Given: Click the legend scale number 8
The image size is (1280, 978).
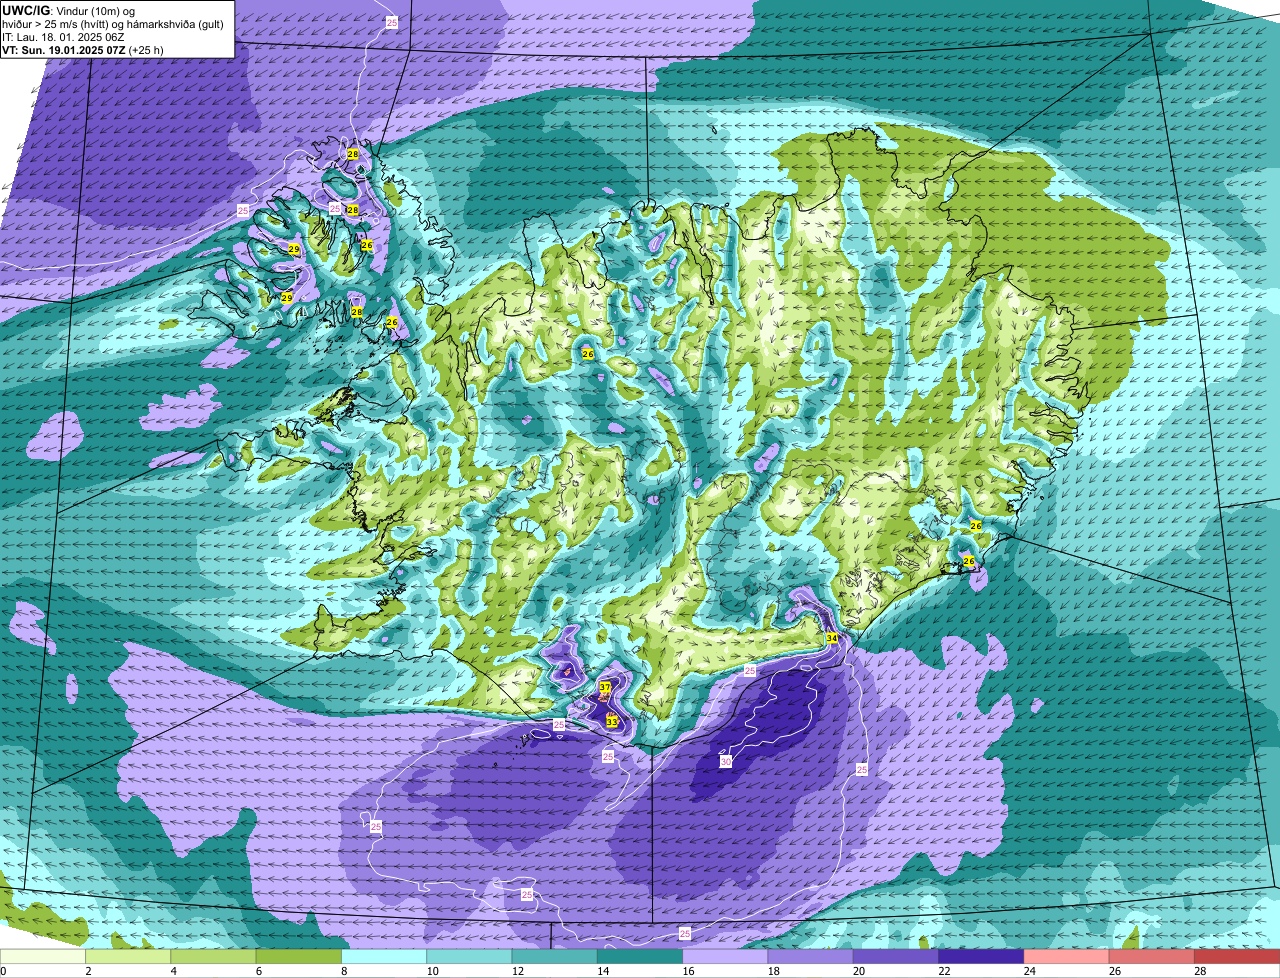Looking at the screenshot, I should (342, 971).
